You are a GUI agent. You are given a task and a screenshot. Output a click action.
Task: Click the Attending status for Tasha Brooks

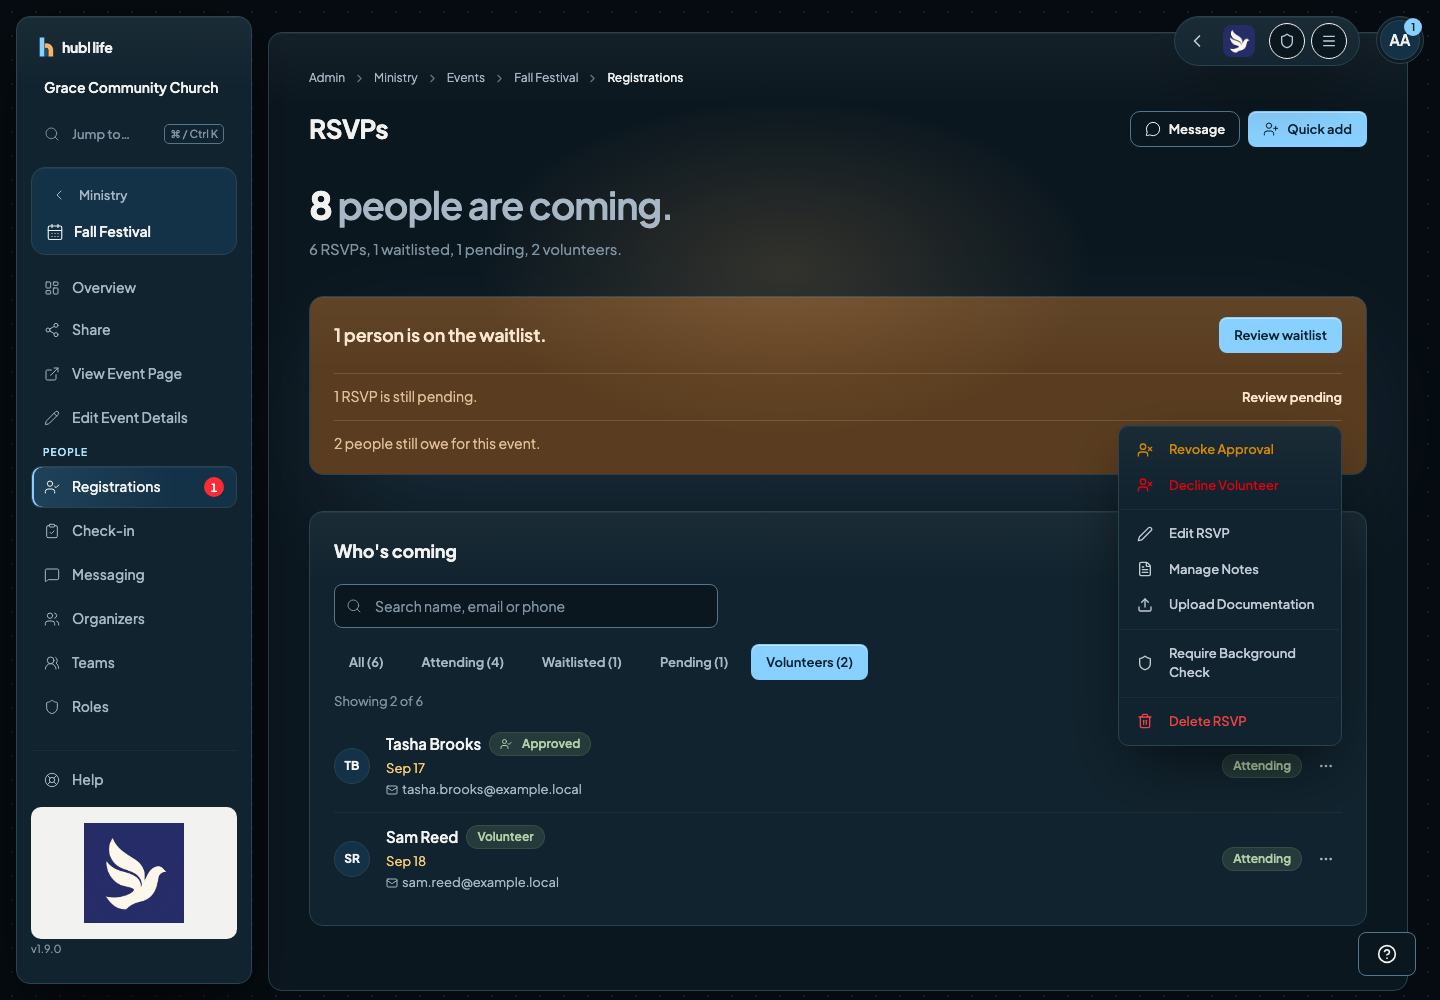(1262, 766)
